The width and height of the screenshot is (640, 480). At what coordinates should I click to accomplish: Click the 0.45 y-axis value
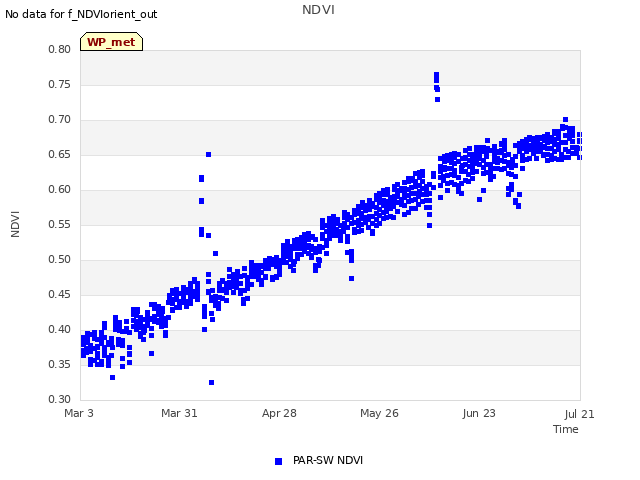click(60, 294)
